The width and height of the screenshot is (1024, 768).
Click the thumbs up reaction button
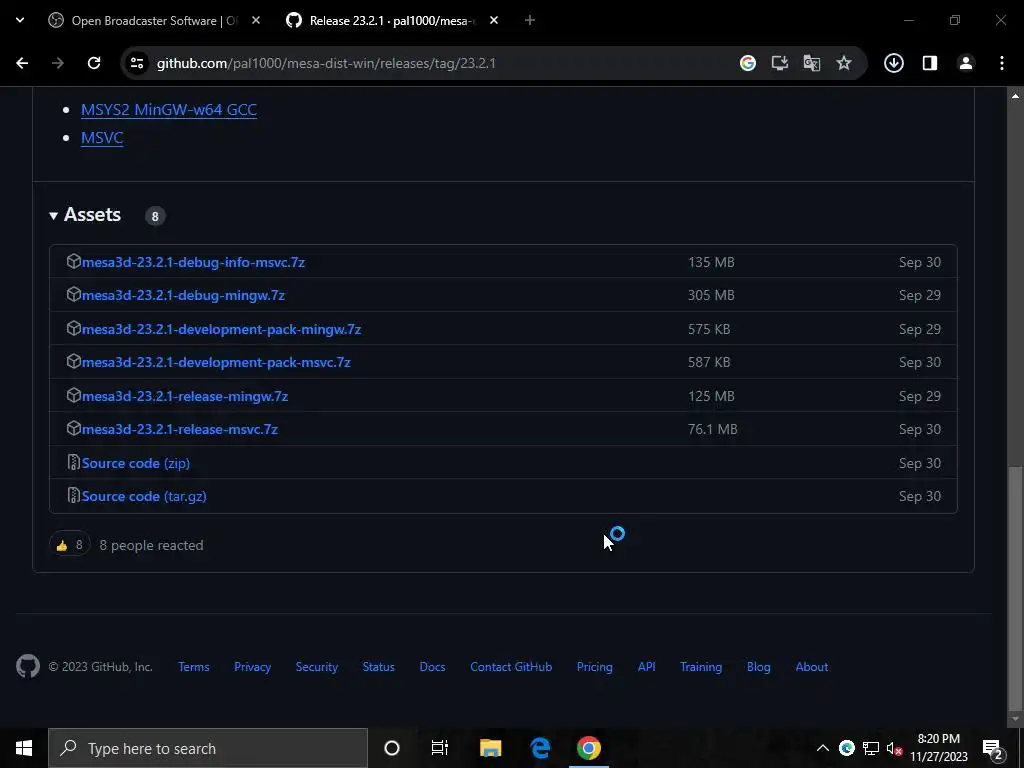coord(69,545)
